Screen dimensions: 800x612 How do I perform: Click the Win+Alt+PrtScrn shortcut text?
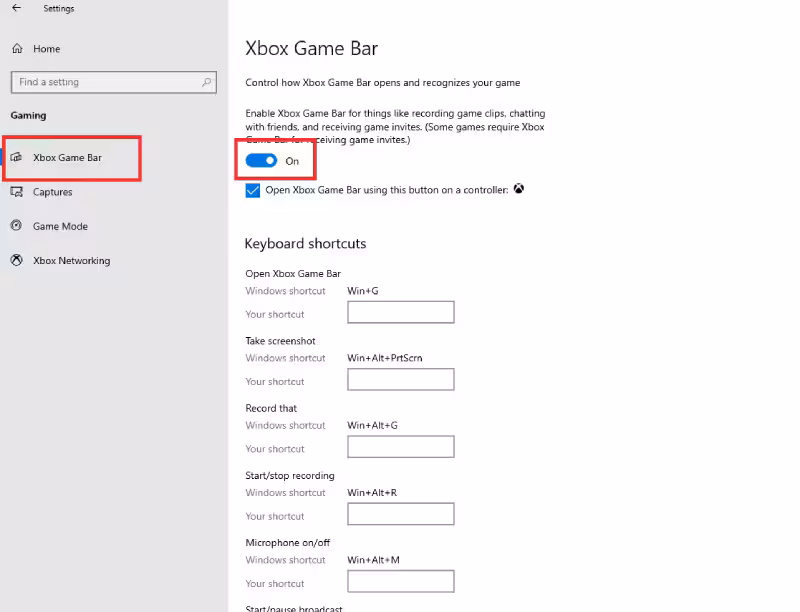point(385,358)
